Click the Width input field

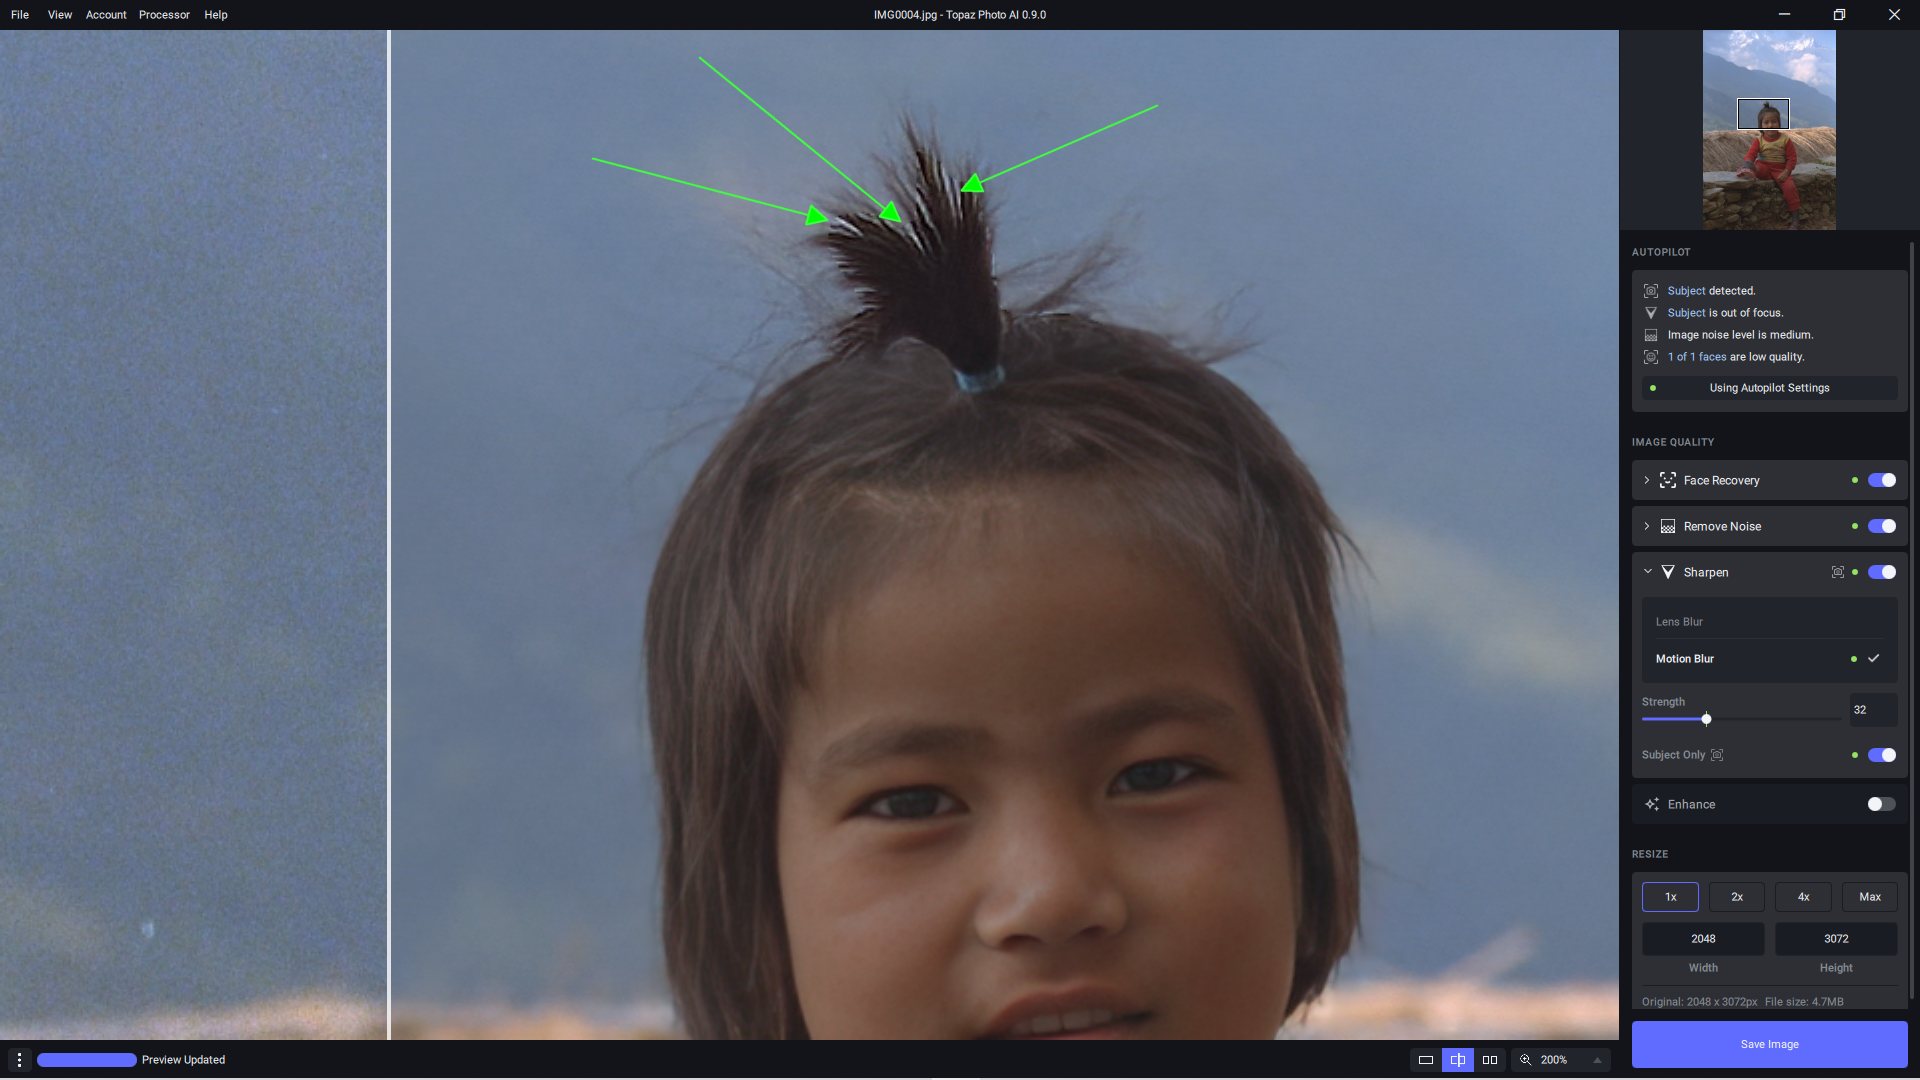tap(1703, 939)
